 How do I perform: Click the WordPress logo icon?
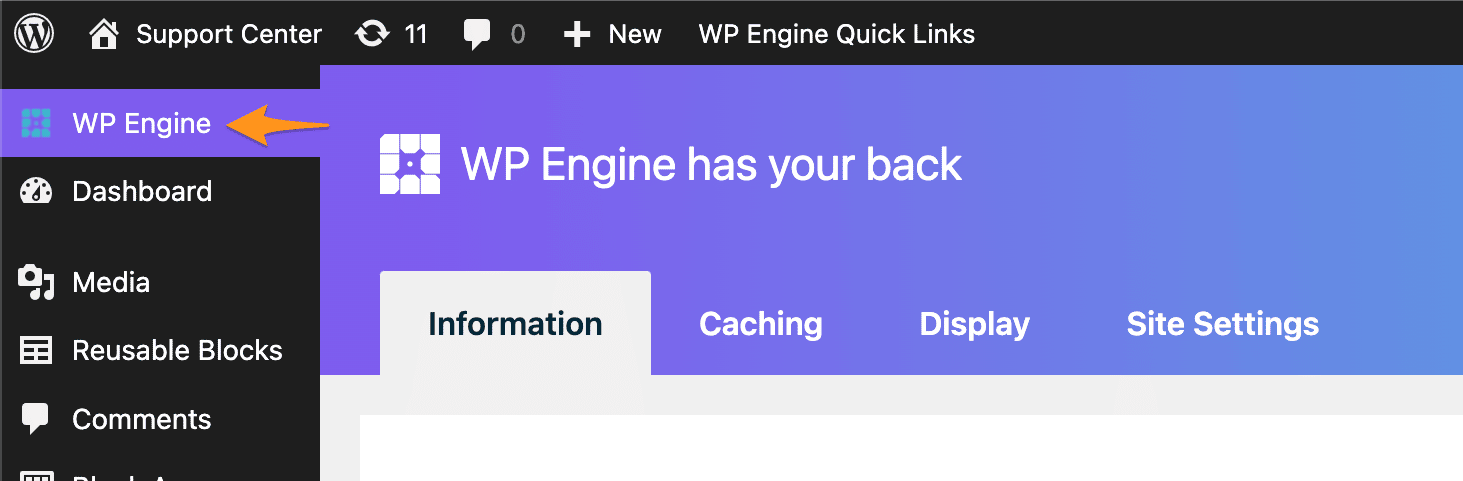[x=34, y=34]
